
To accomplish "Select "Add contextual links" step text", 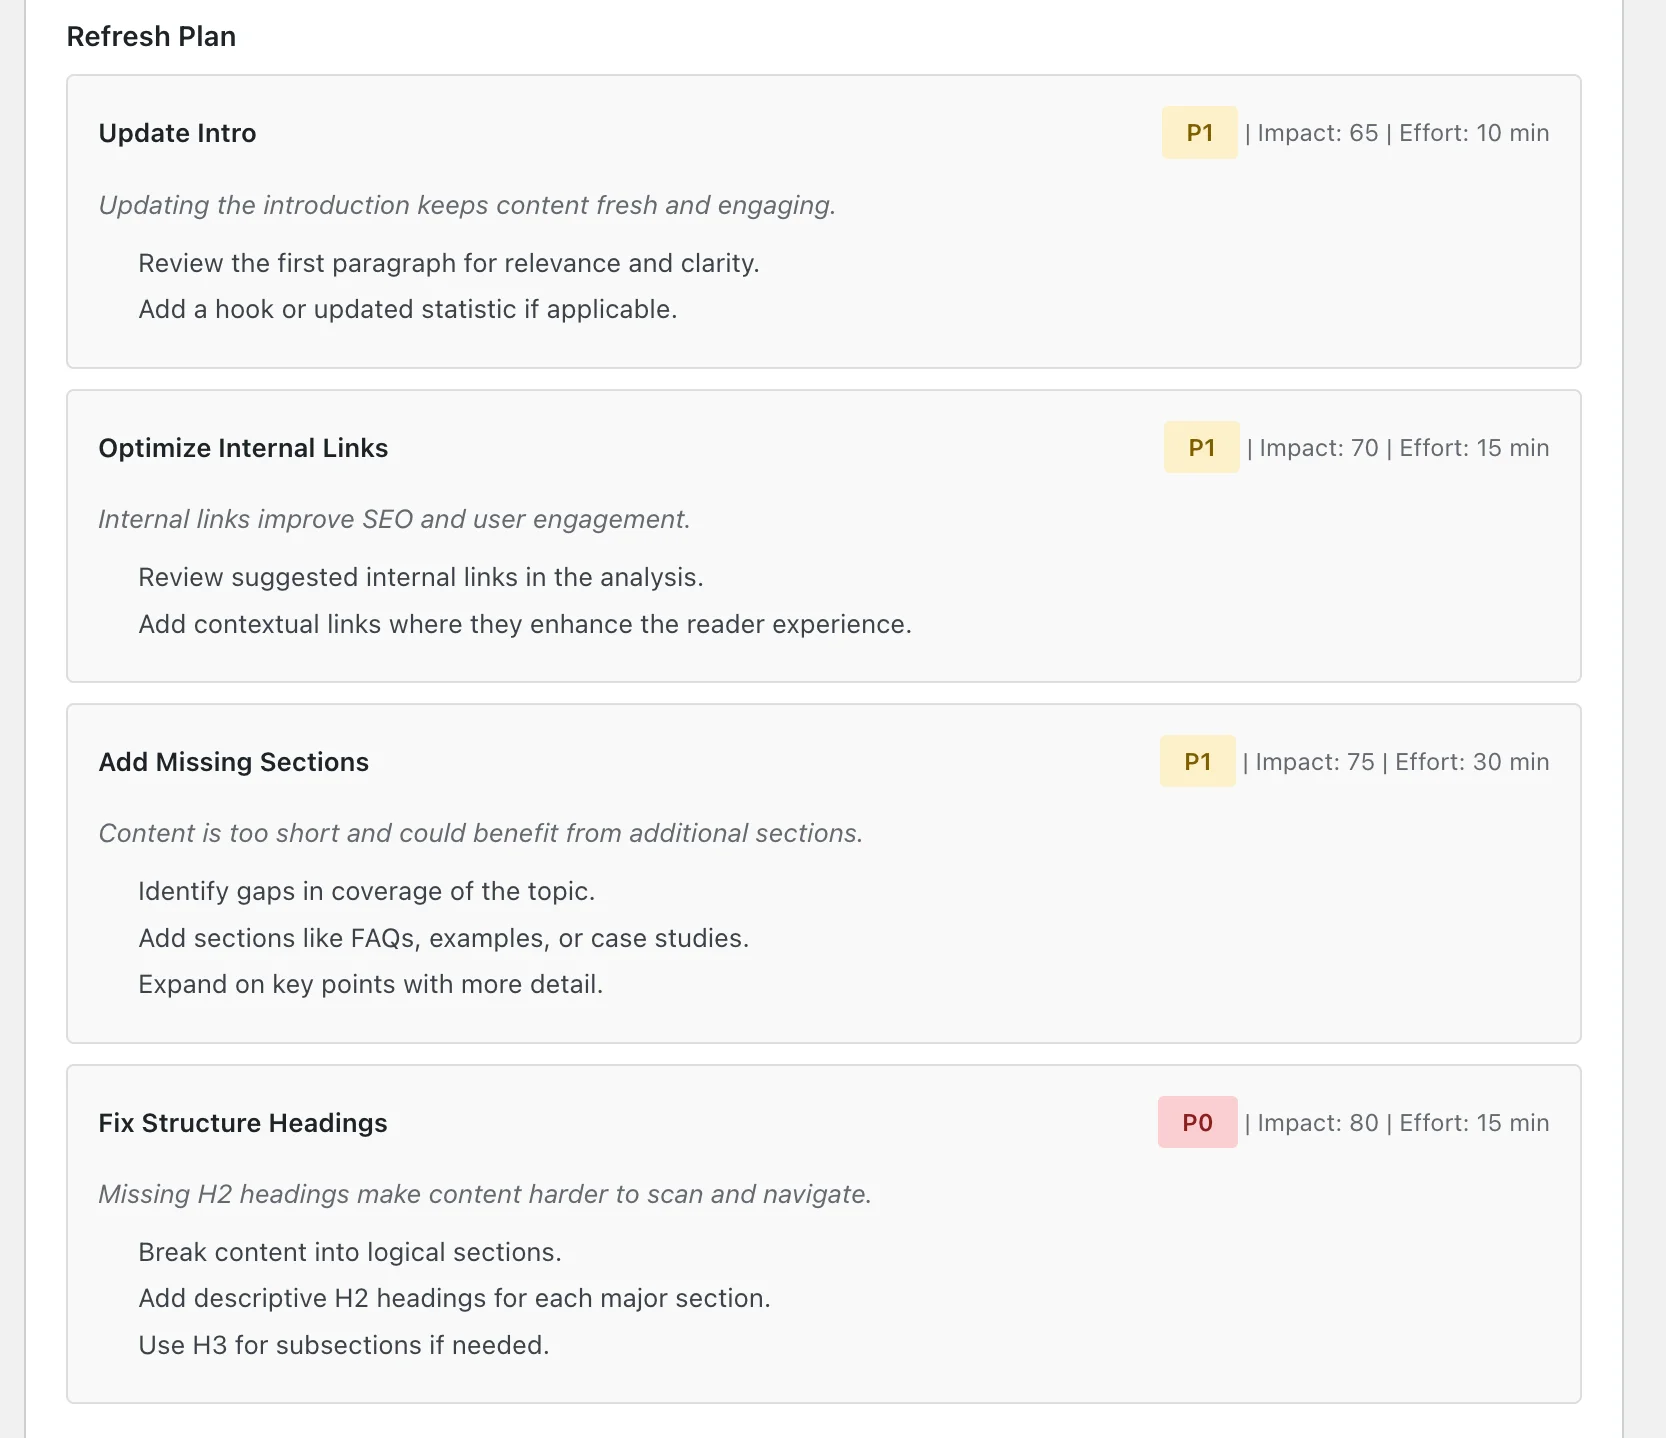I will (x=524, y=625).
